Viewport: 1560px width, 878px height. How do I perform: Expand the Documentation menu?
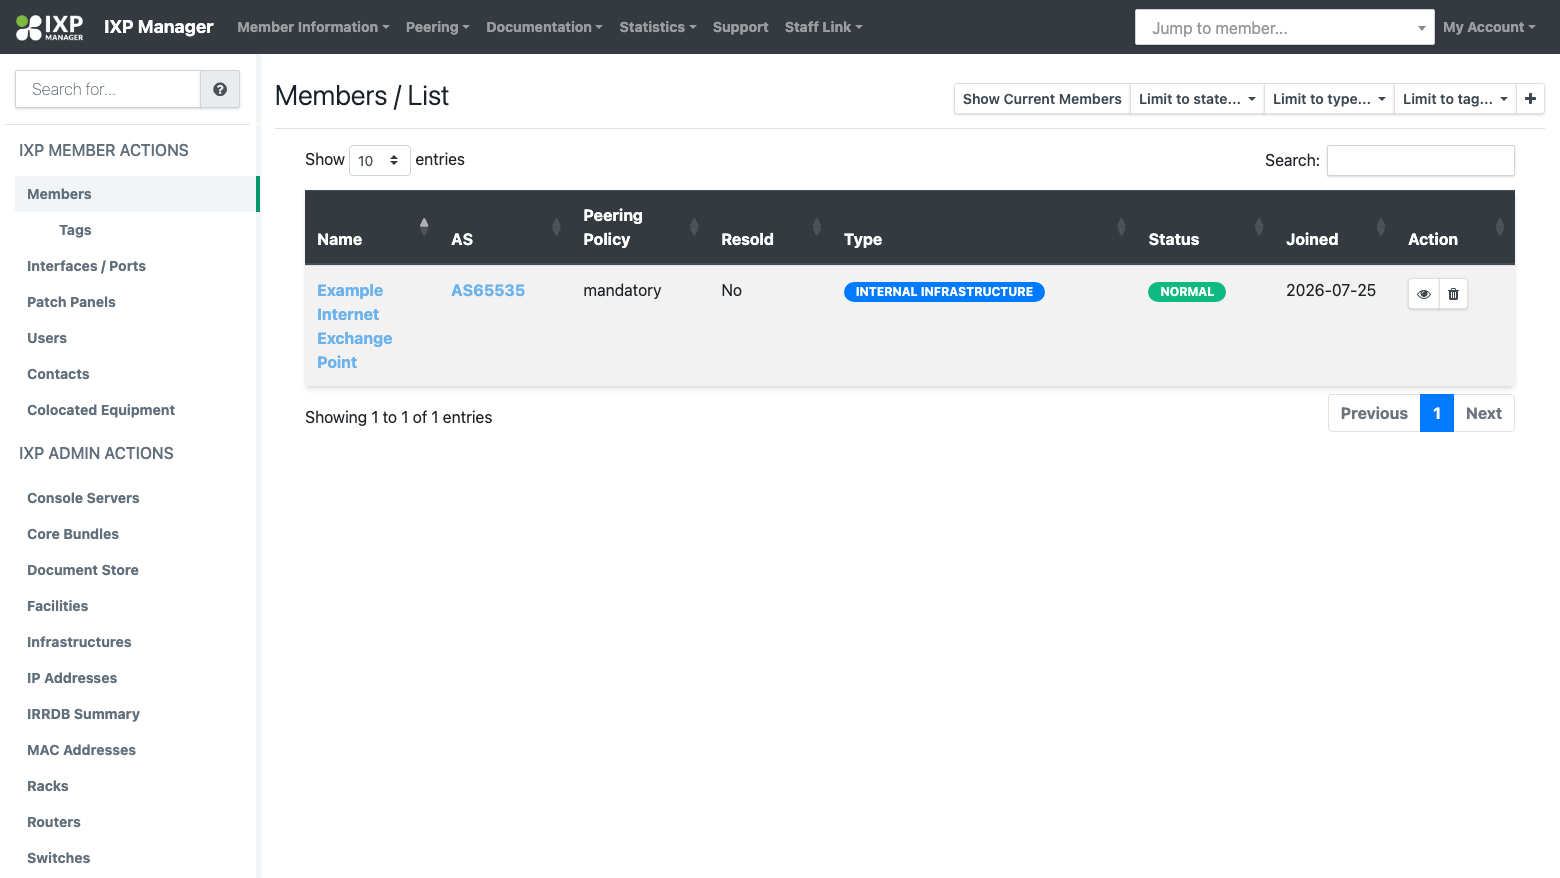pyautogui.click(x=544, y=27)
